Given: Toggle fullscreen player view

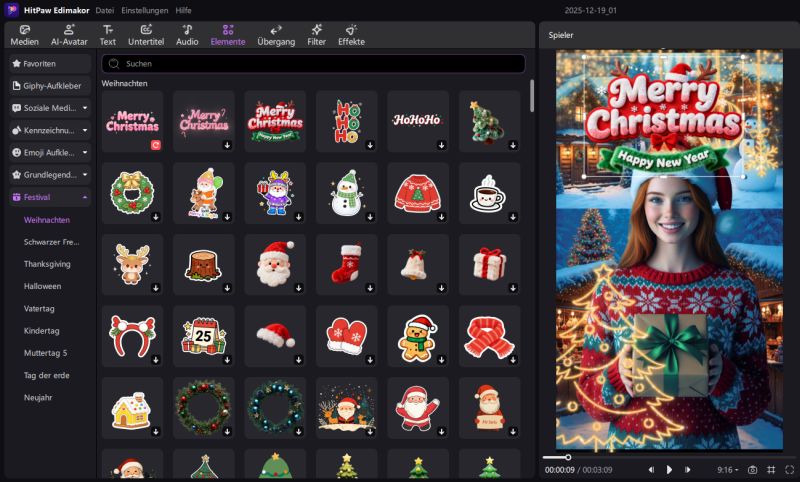Looking at the screenshot, I should (x=788, y=469).
